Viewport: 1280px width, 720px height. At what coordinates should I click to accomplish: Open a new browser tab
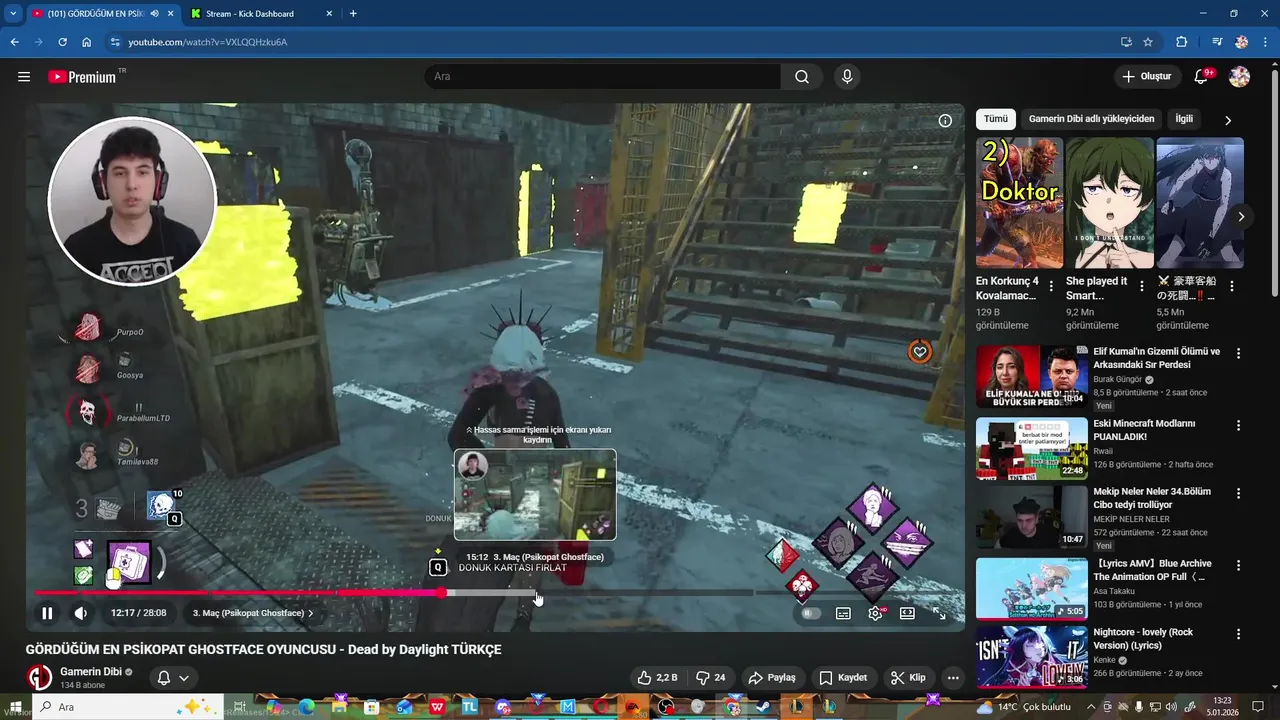[353, 13]
